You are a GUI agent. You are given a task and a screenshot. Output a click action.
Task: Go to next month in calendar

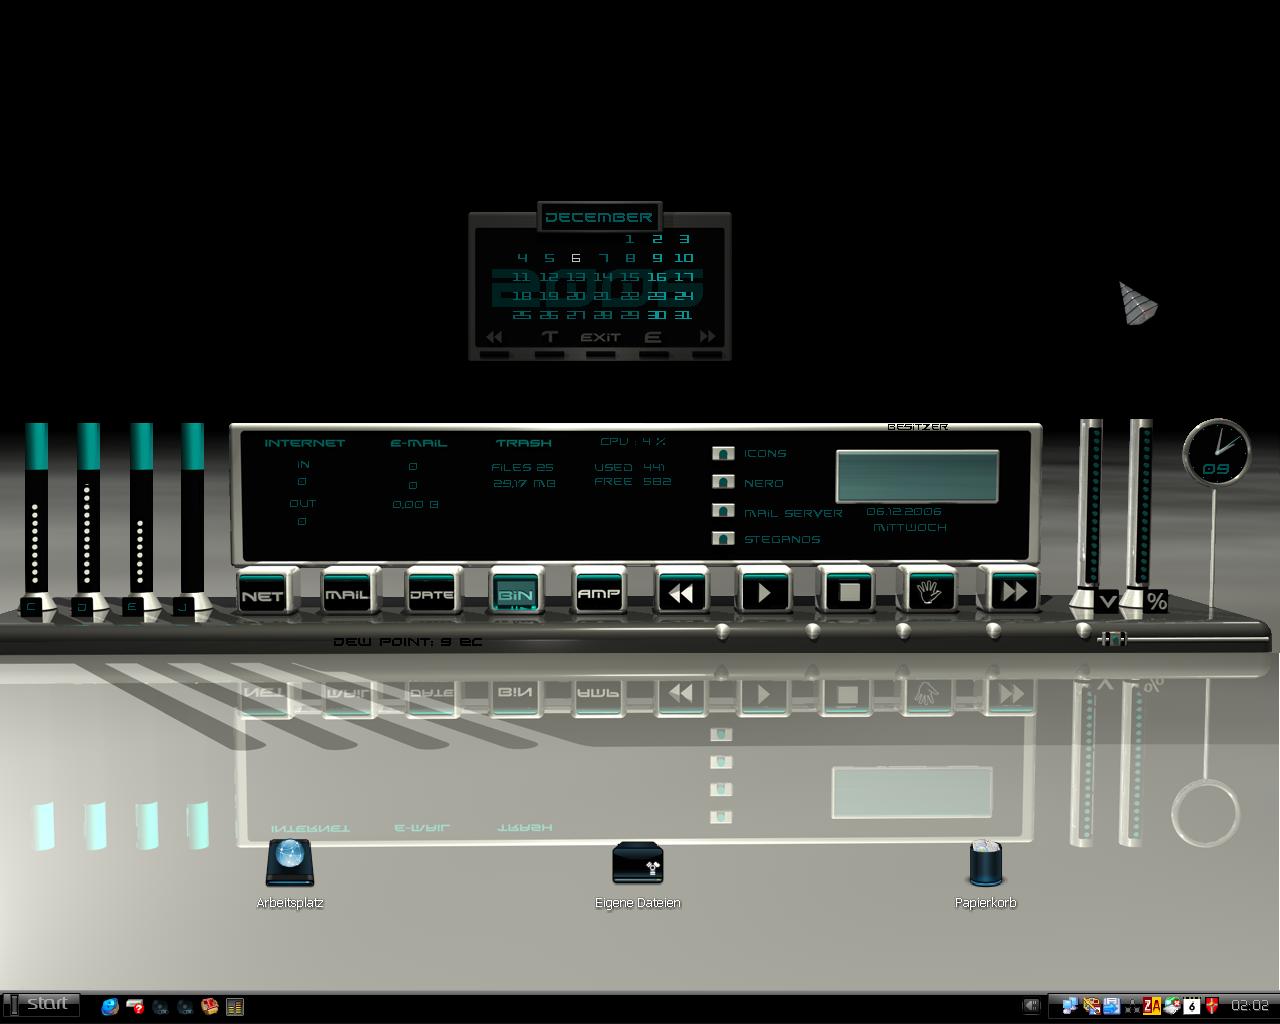coord(707,337)
